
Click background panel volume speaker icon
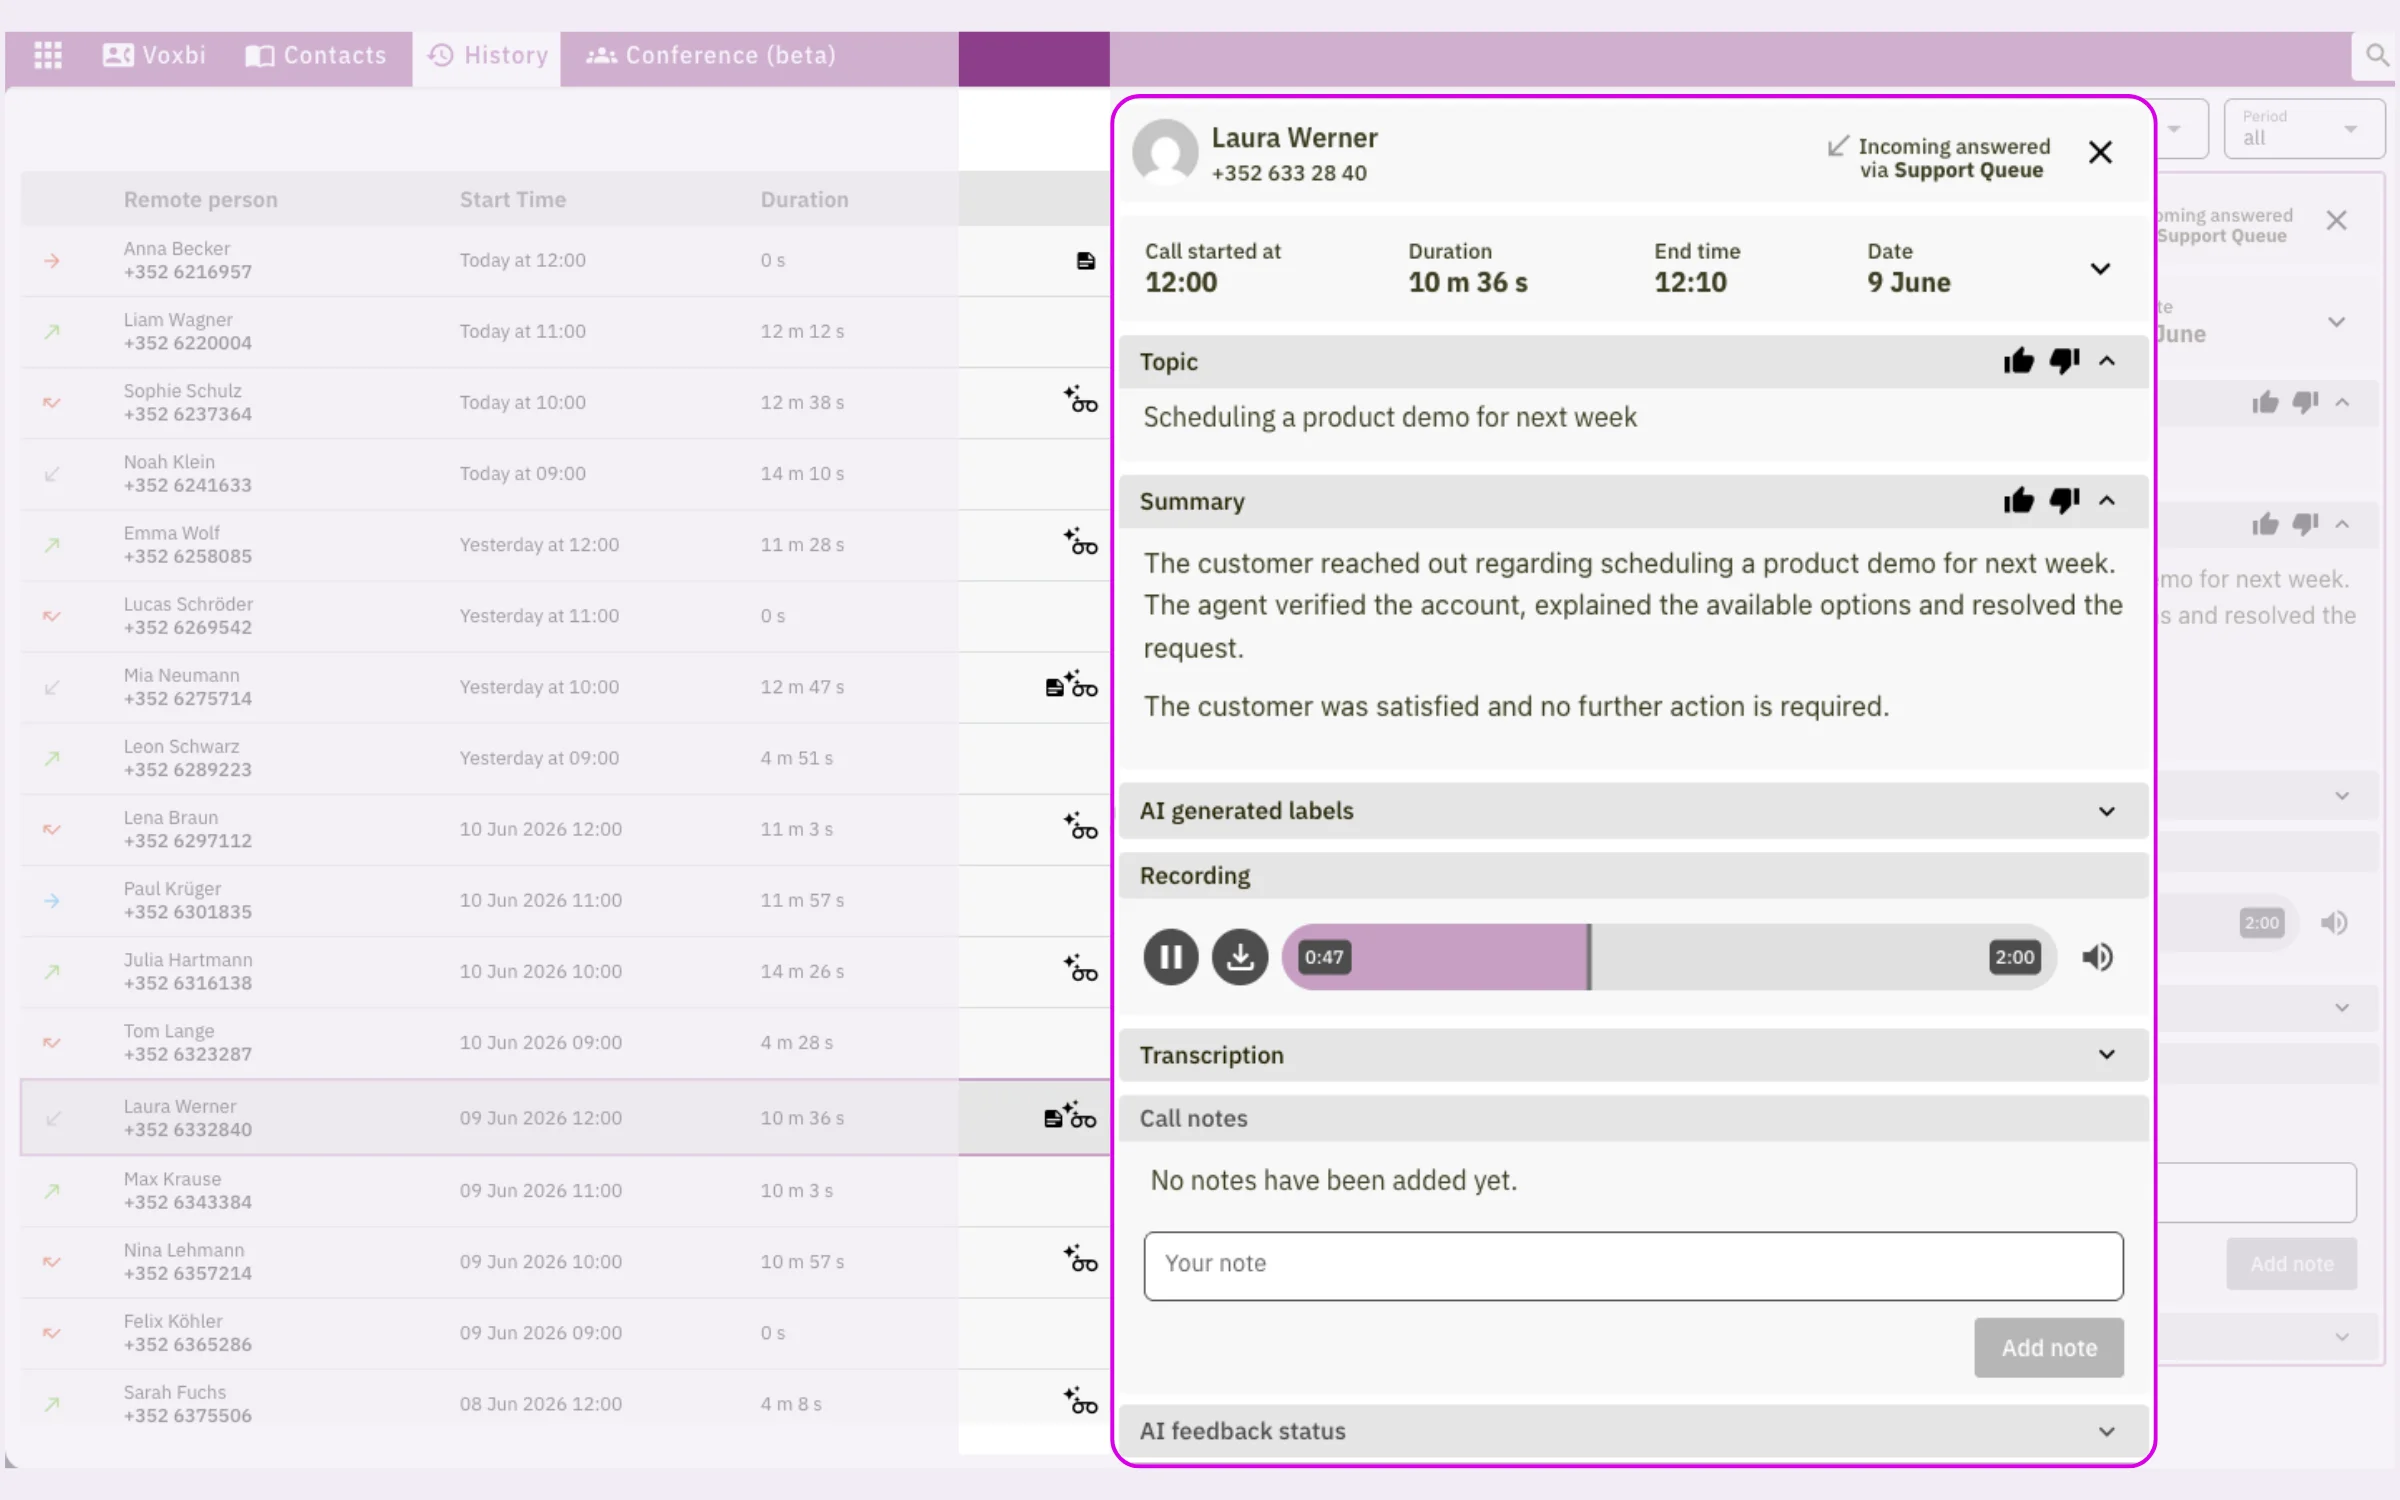[2333, 922]
